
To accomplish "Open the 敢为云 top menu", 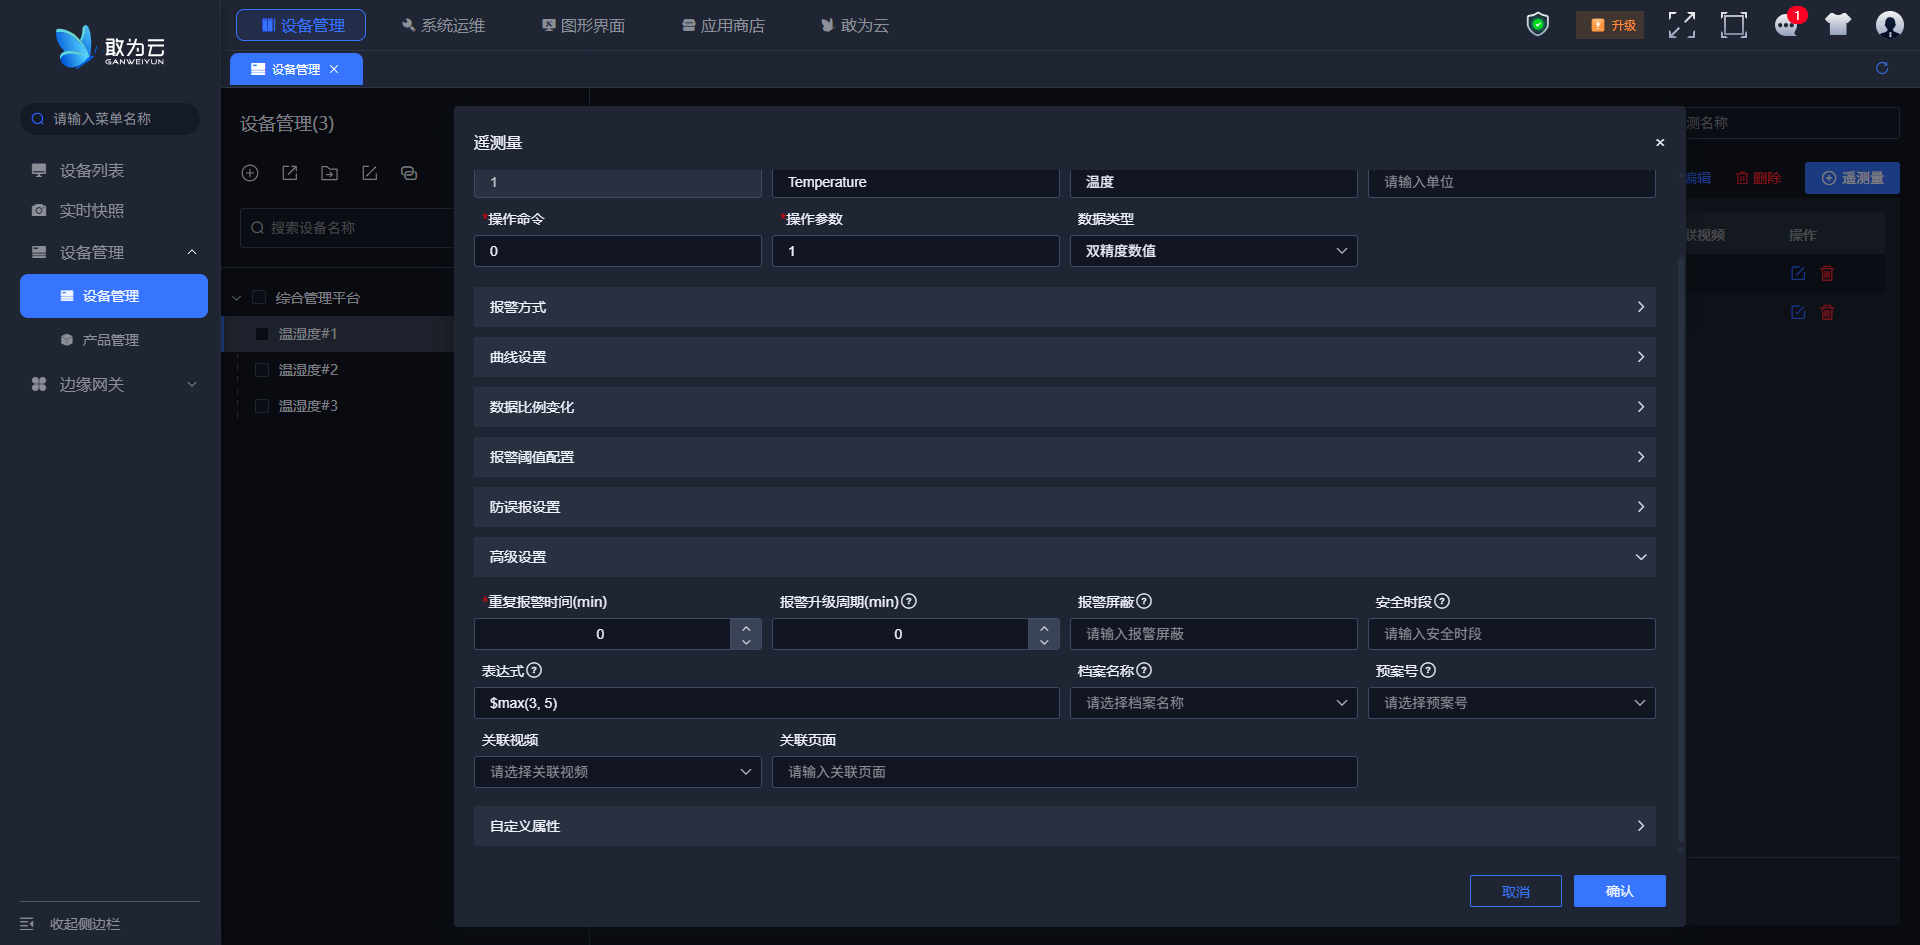I will [x=855, y=25].
